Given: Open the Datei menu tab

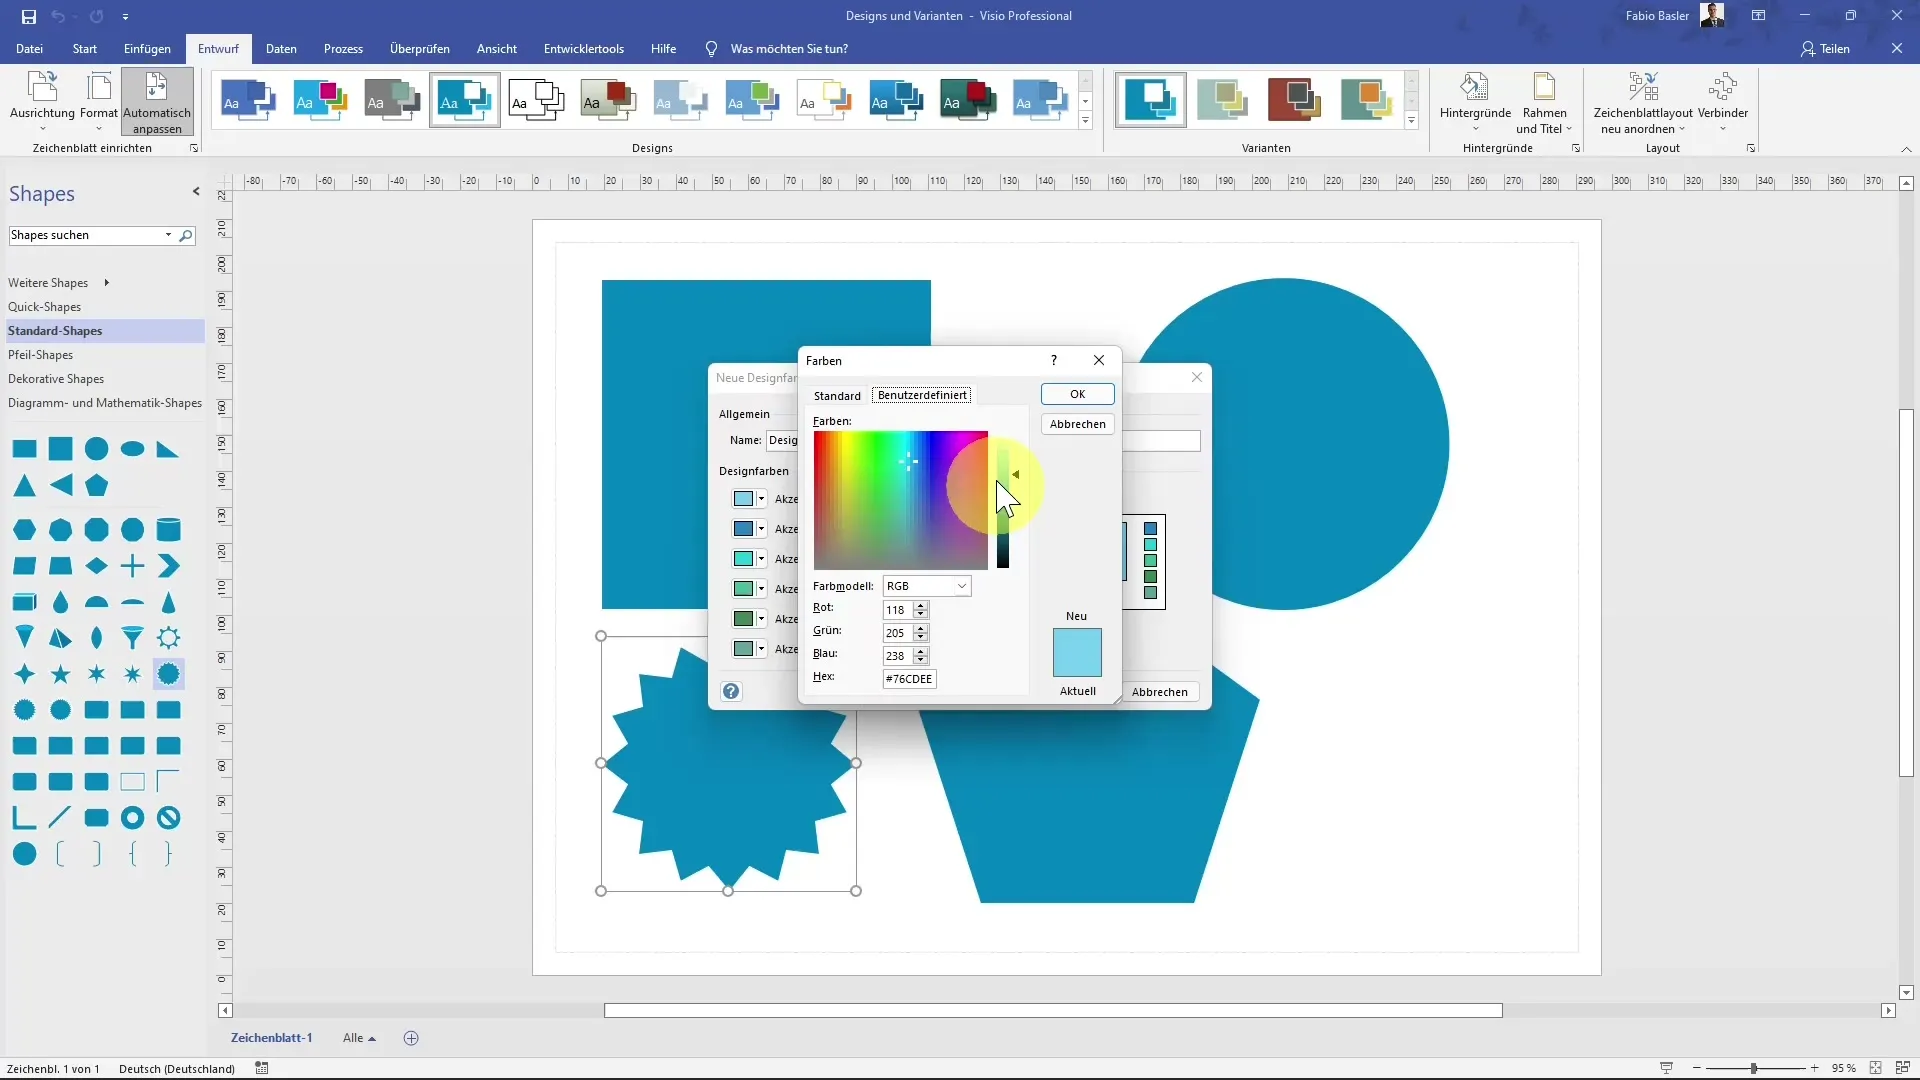Looking at the screenshot, I should click(29, 48).
